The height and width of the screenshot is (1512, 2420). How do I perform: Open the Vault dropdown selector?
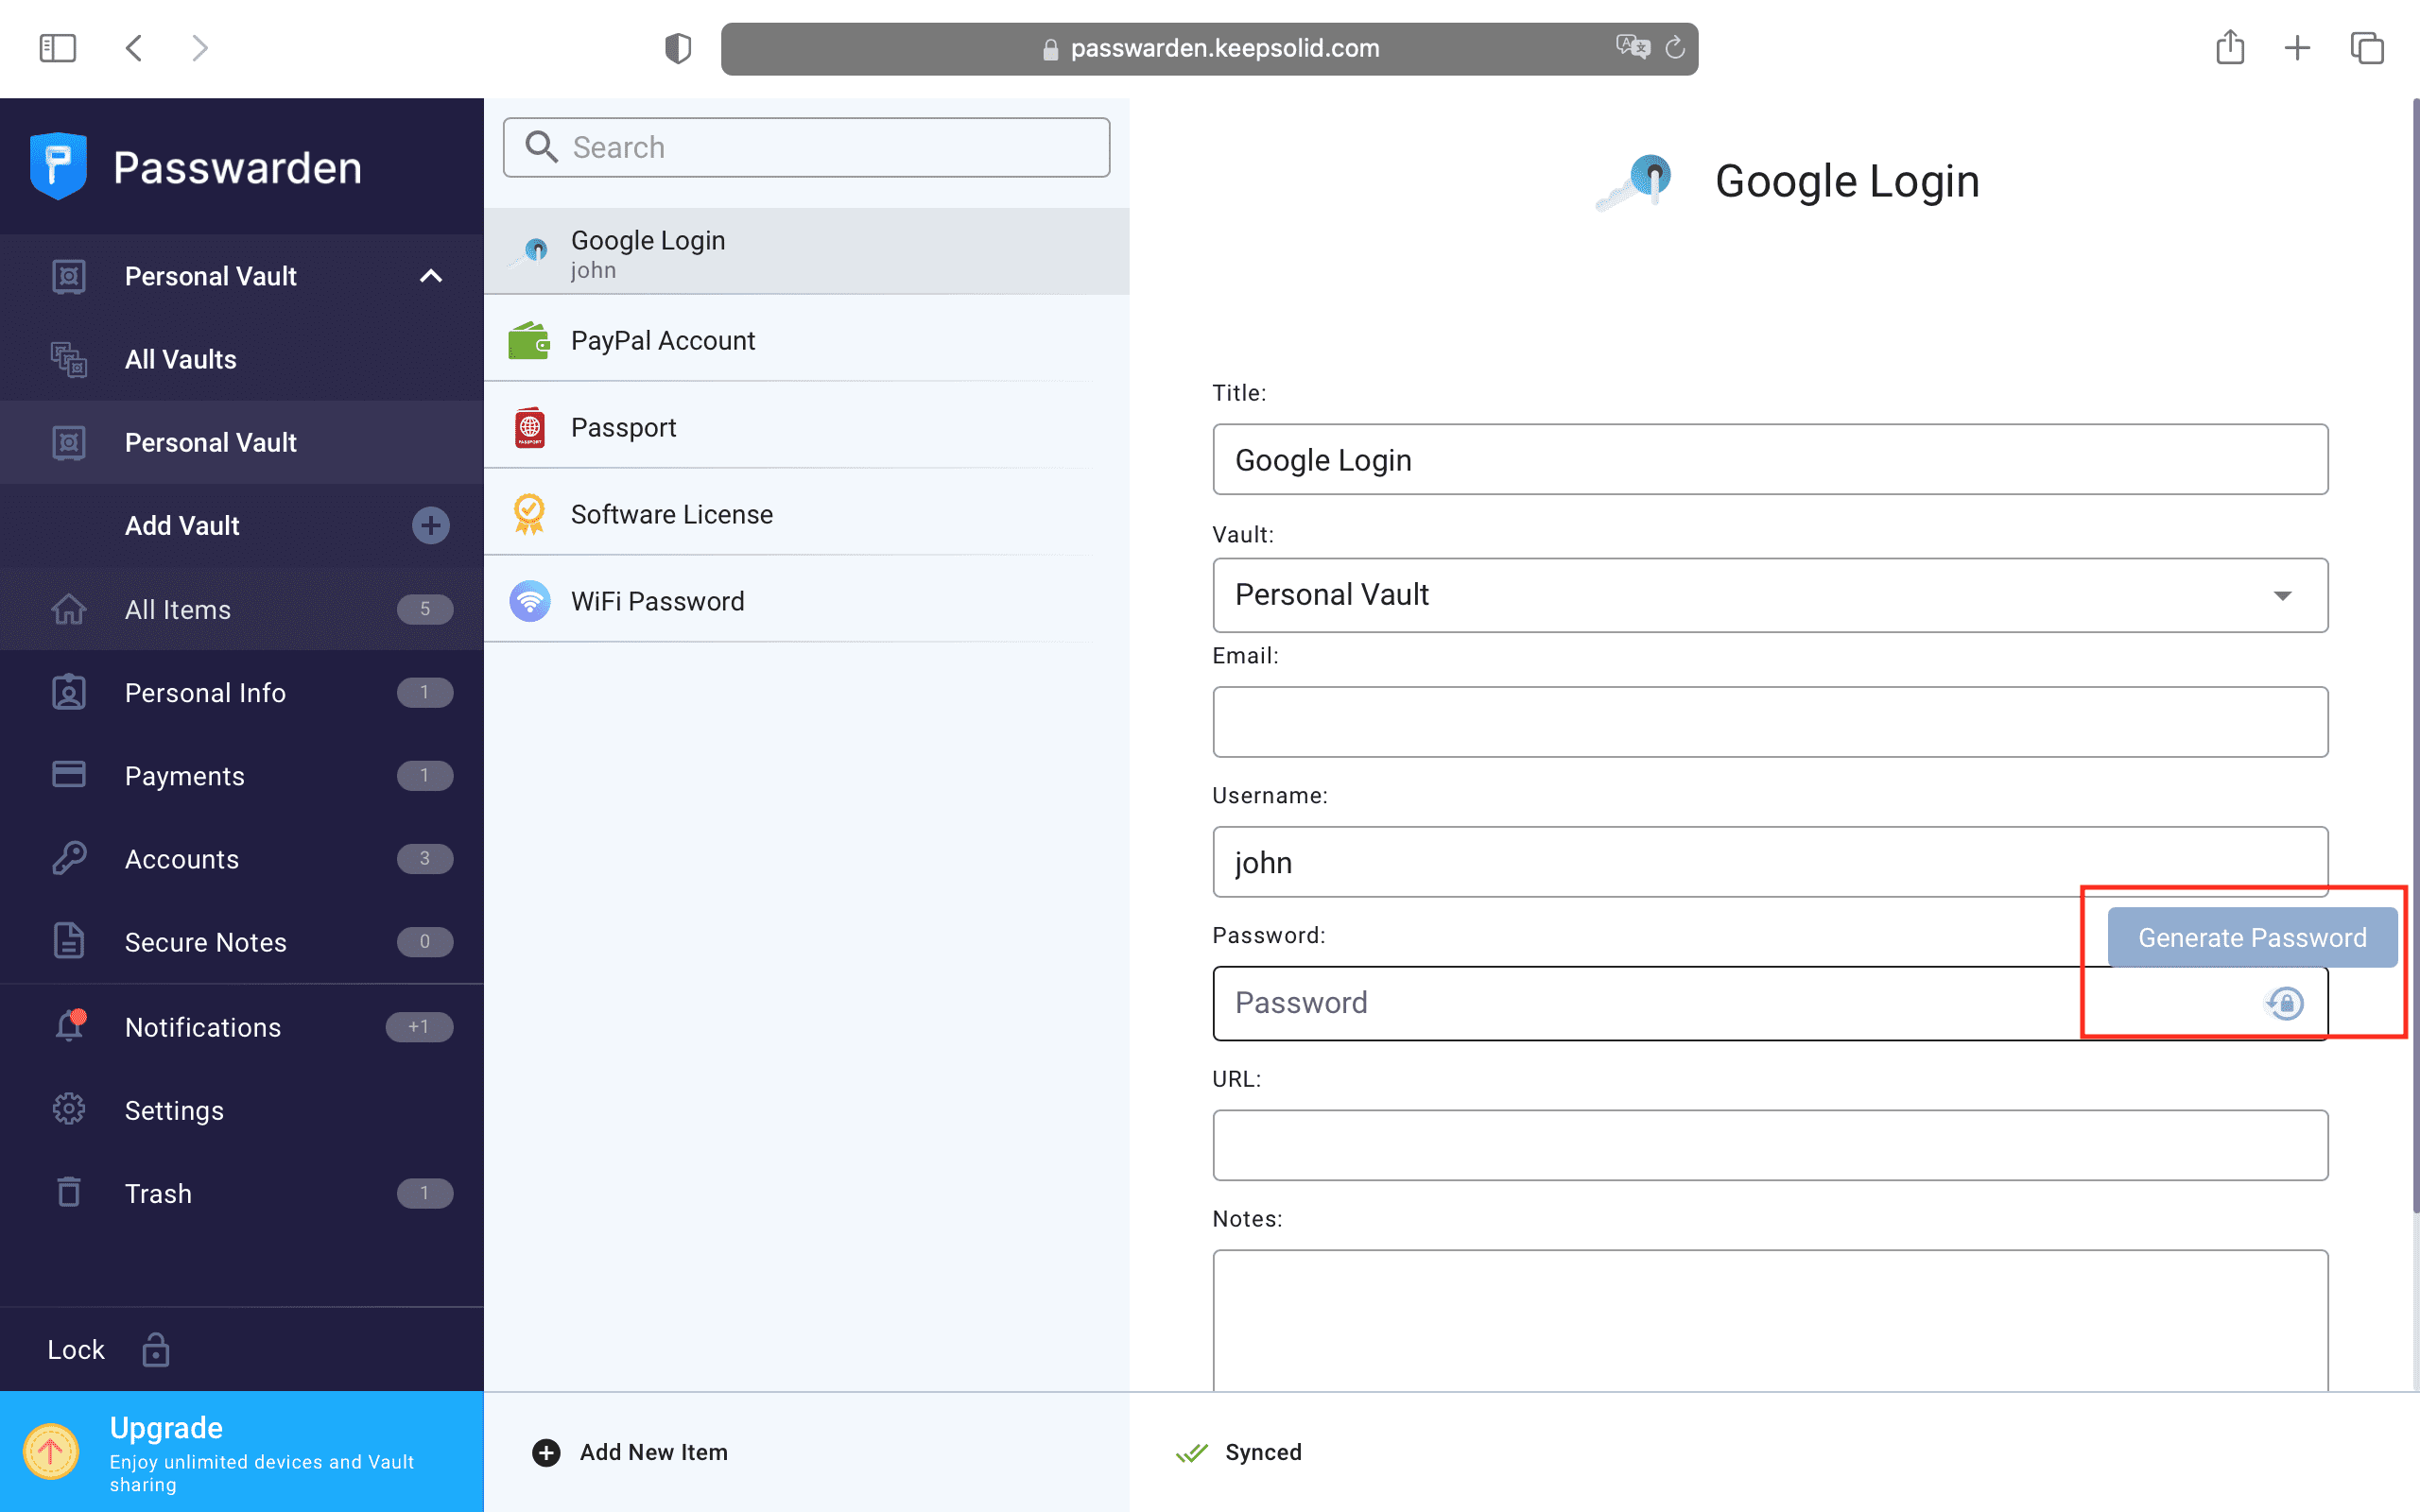pos(1769,595)
